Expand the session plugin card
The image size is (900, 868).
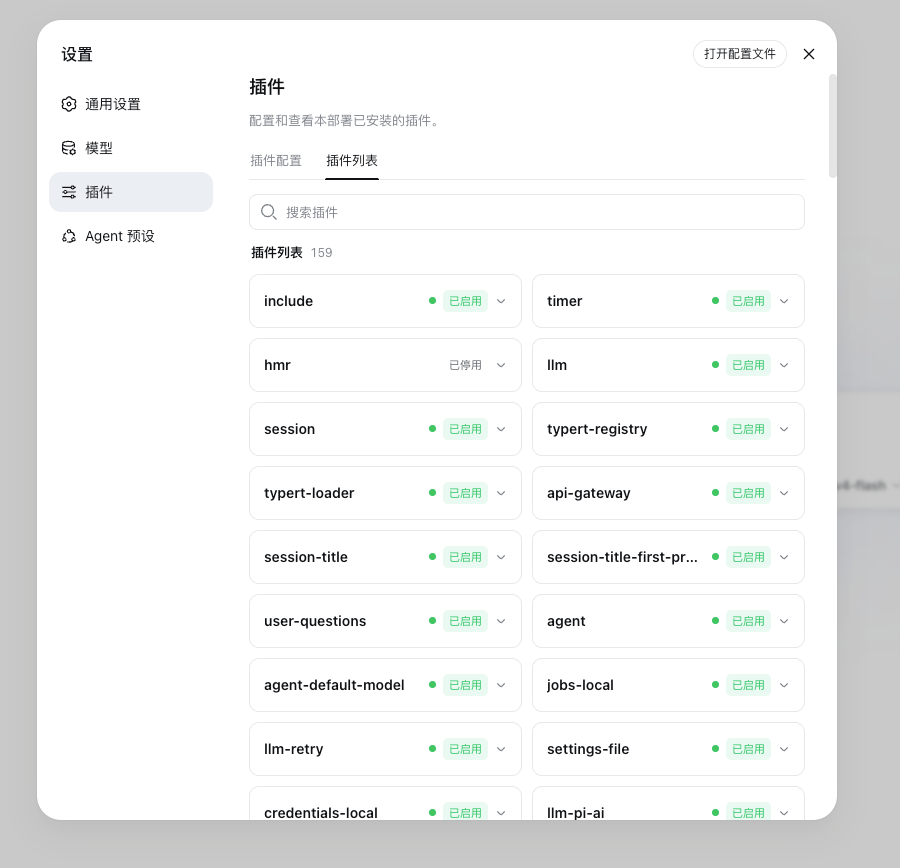point(501,429)
